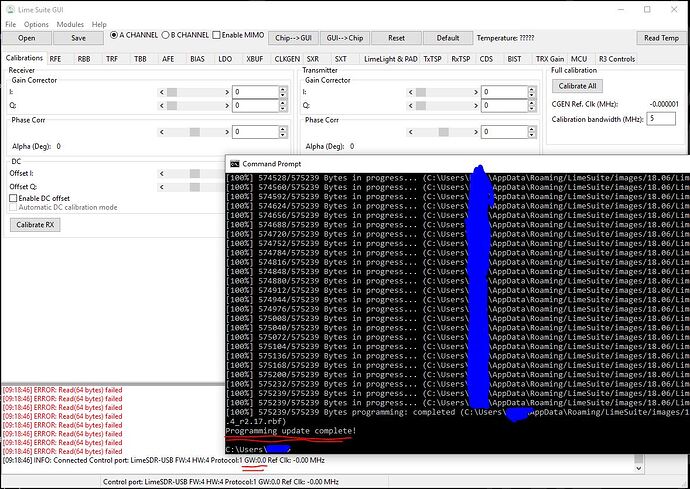Viewport: 690px width, 489px height.
Task: Click the Calibration bandwidth input field
Action: pos(661,118)
